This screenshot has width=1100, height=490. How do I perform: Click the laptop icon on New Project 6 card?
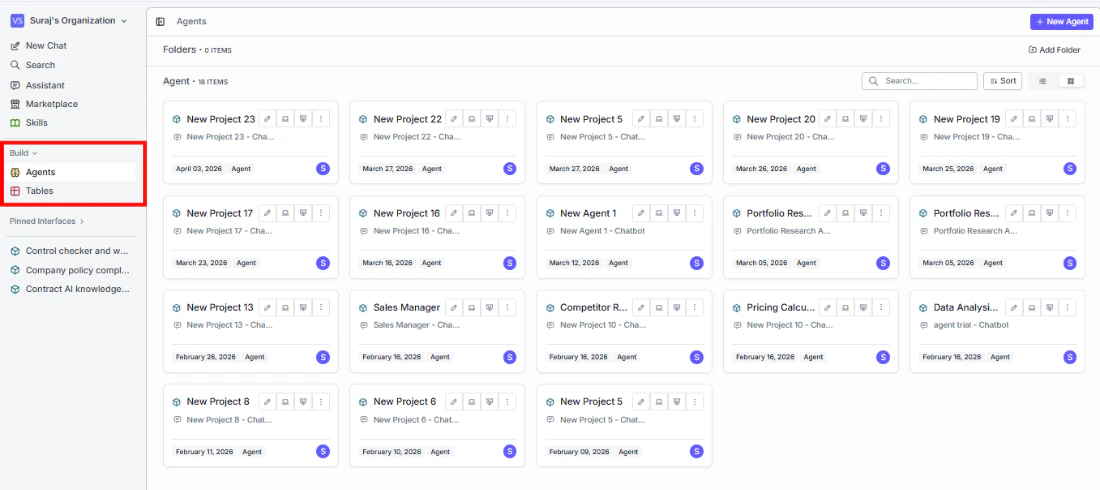point(472,402)
